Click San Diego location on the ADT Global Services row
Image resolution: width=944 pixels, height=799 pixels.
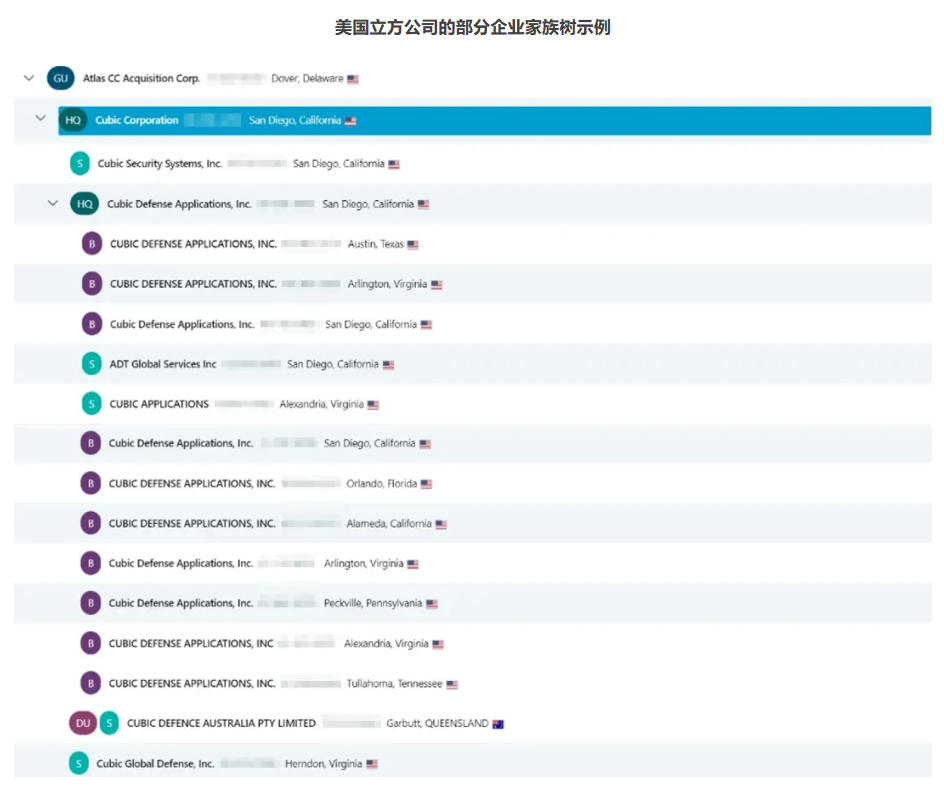click(x=333, y=364)
